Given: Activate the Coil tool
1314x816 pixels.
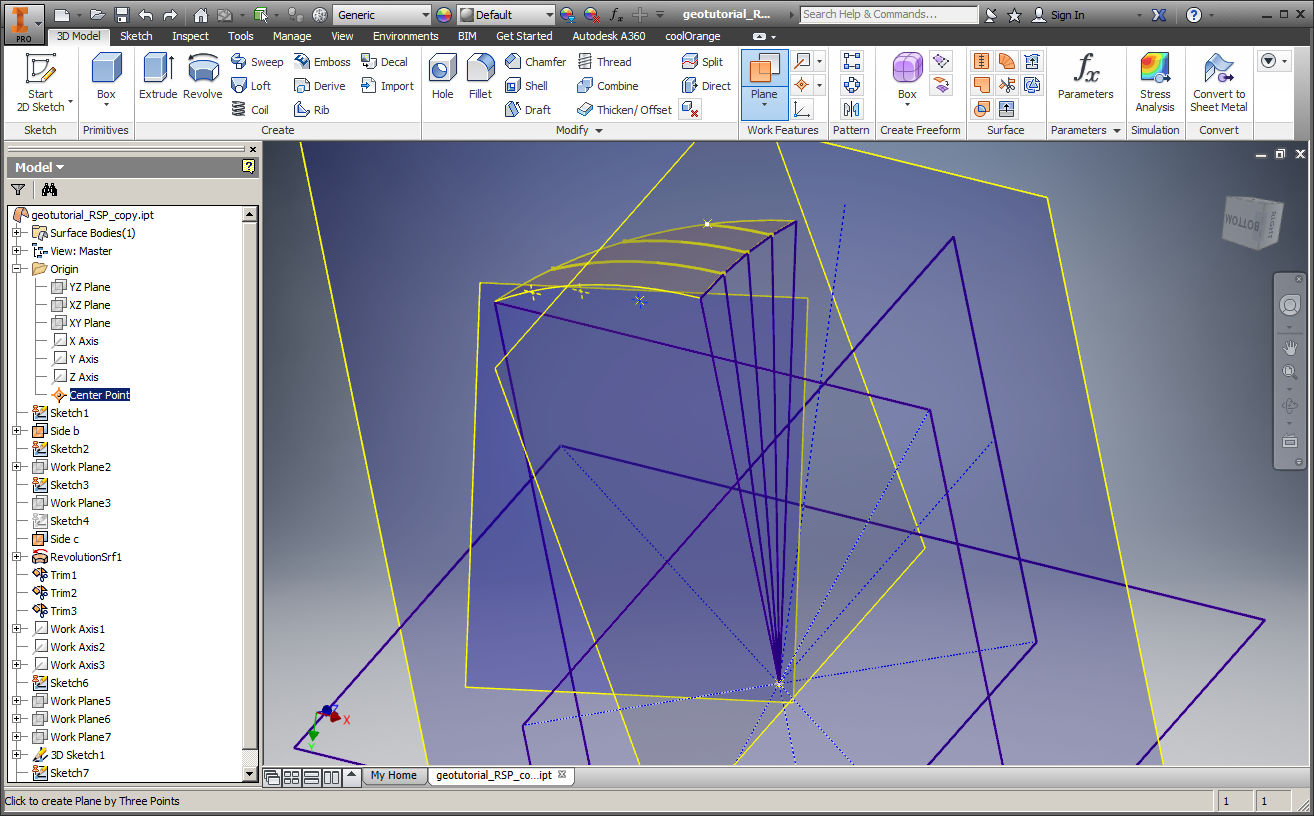Looking at the screenshot, I should [x=250, y=110].
